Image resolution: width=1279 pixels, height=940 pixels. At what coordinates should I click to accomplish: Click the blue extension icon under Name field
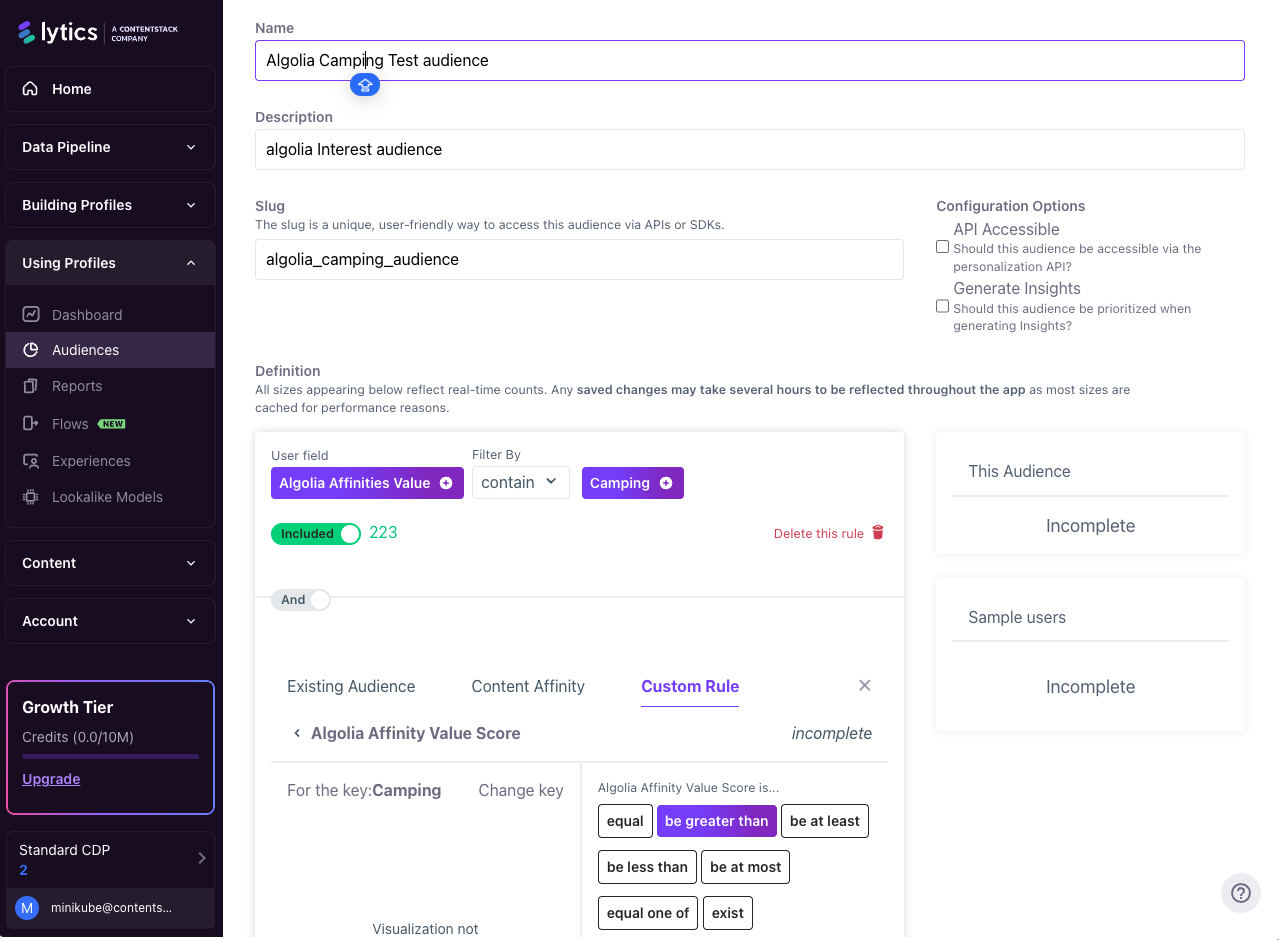(365, 85)
